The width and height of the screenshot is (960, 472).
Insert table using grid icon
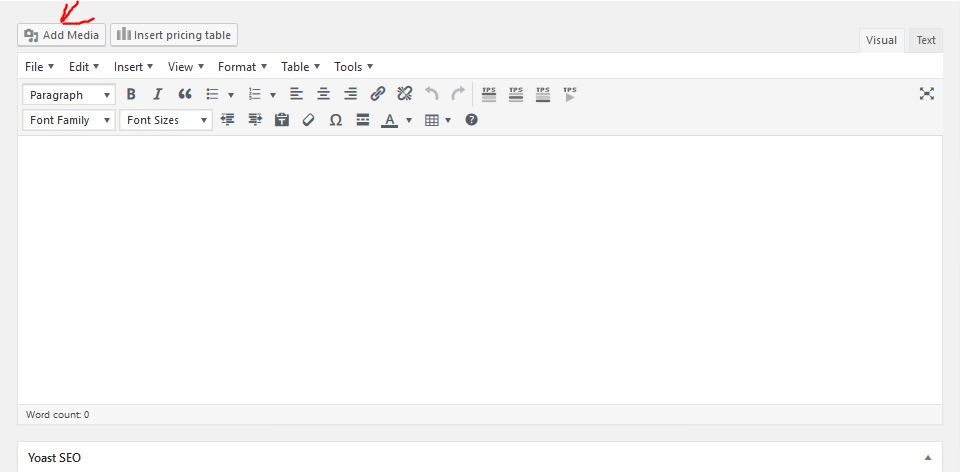(x=432, y=120)
